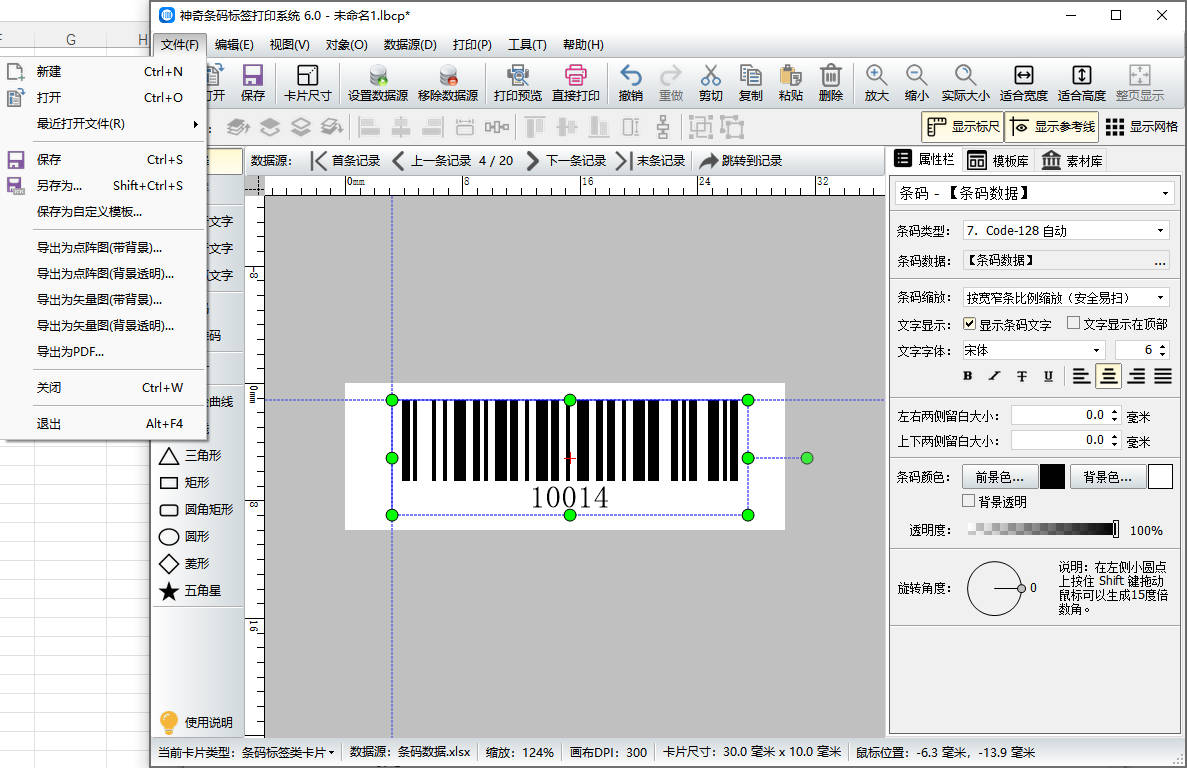Click Remove Data Source (移除数据源) icon
This screenshot has height=768, width=1187.
pos(448,82)
